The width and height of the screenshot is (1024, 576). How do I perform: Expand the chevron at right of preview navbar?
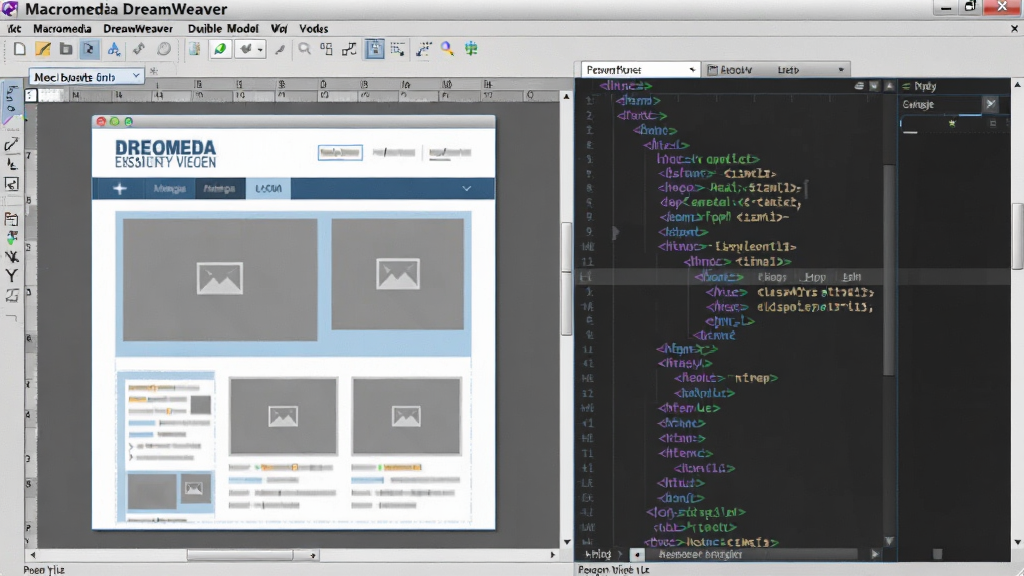point(466,189)
